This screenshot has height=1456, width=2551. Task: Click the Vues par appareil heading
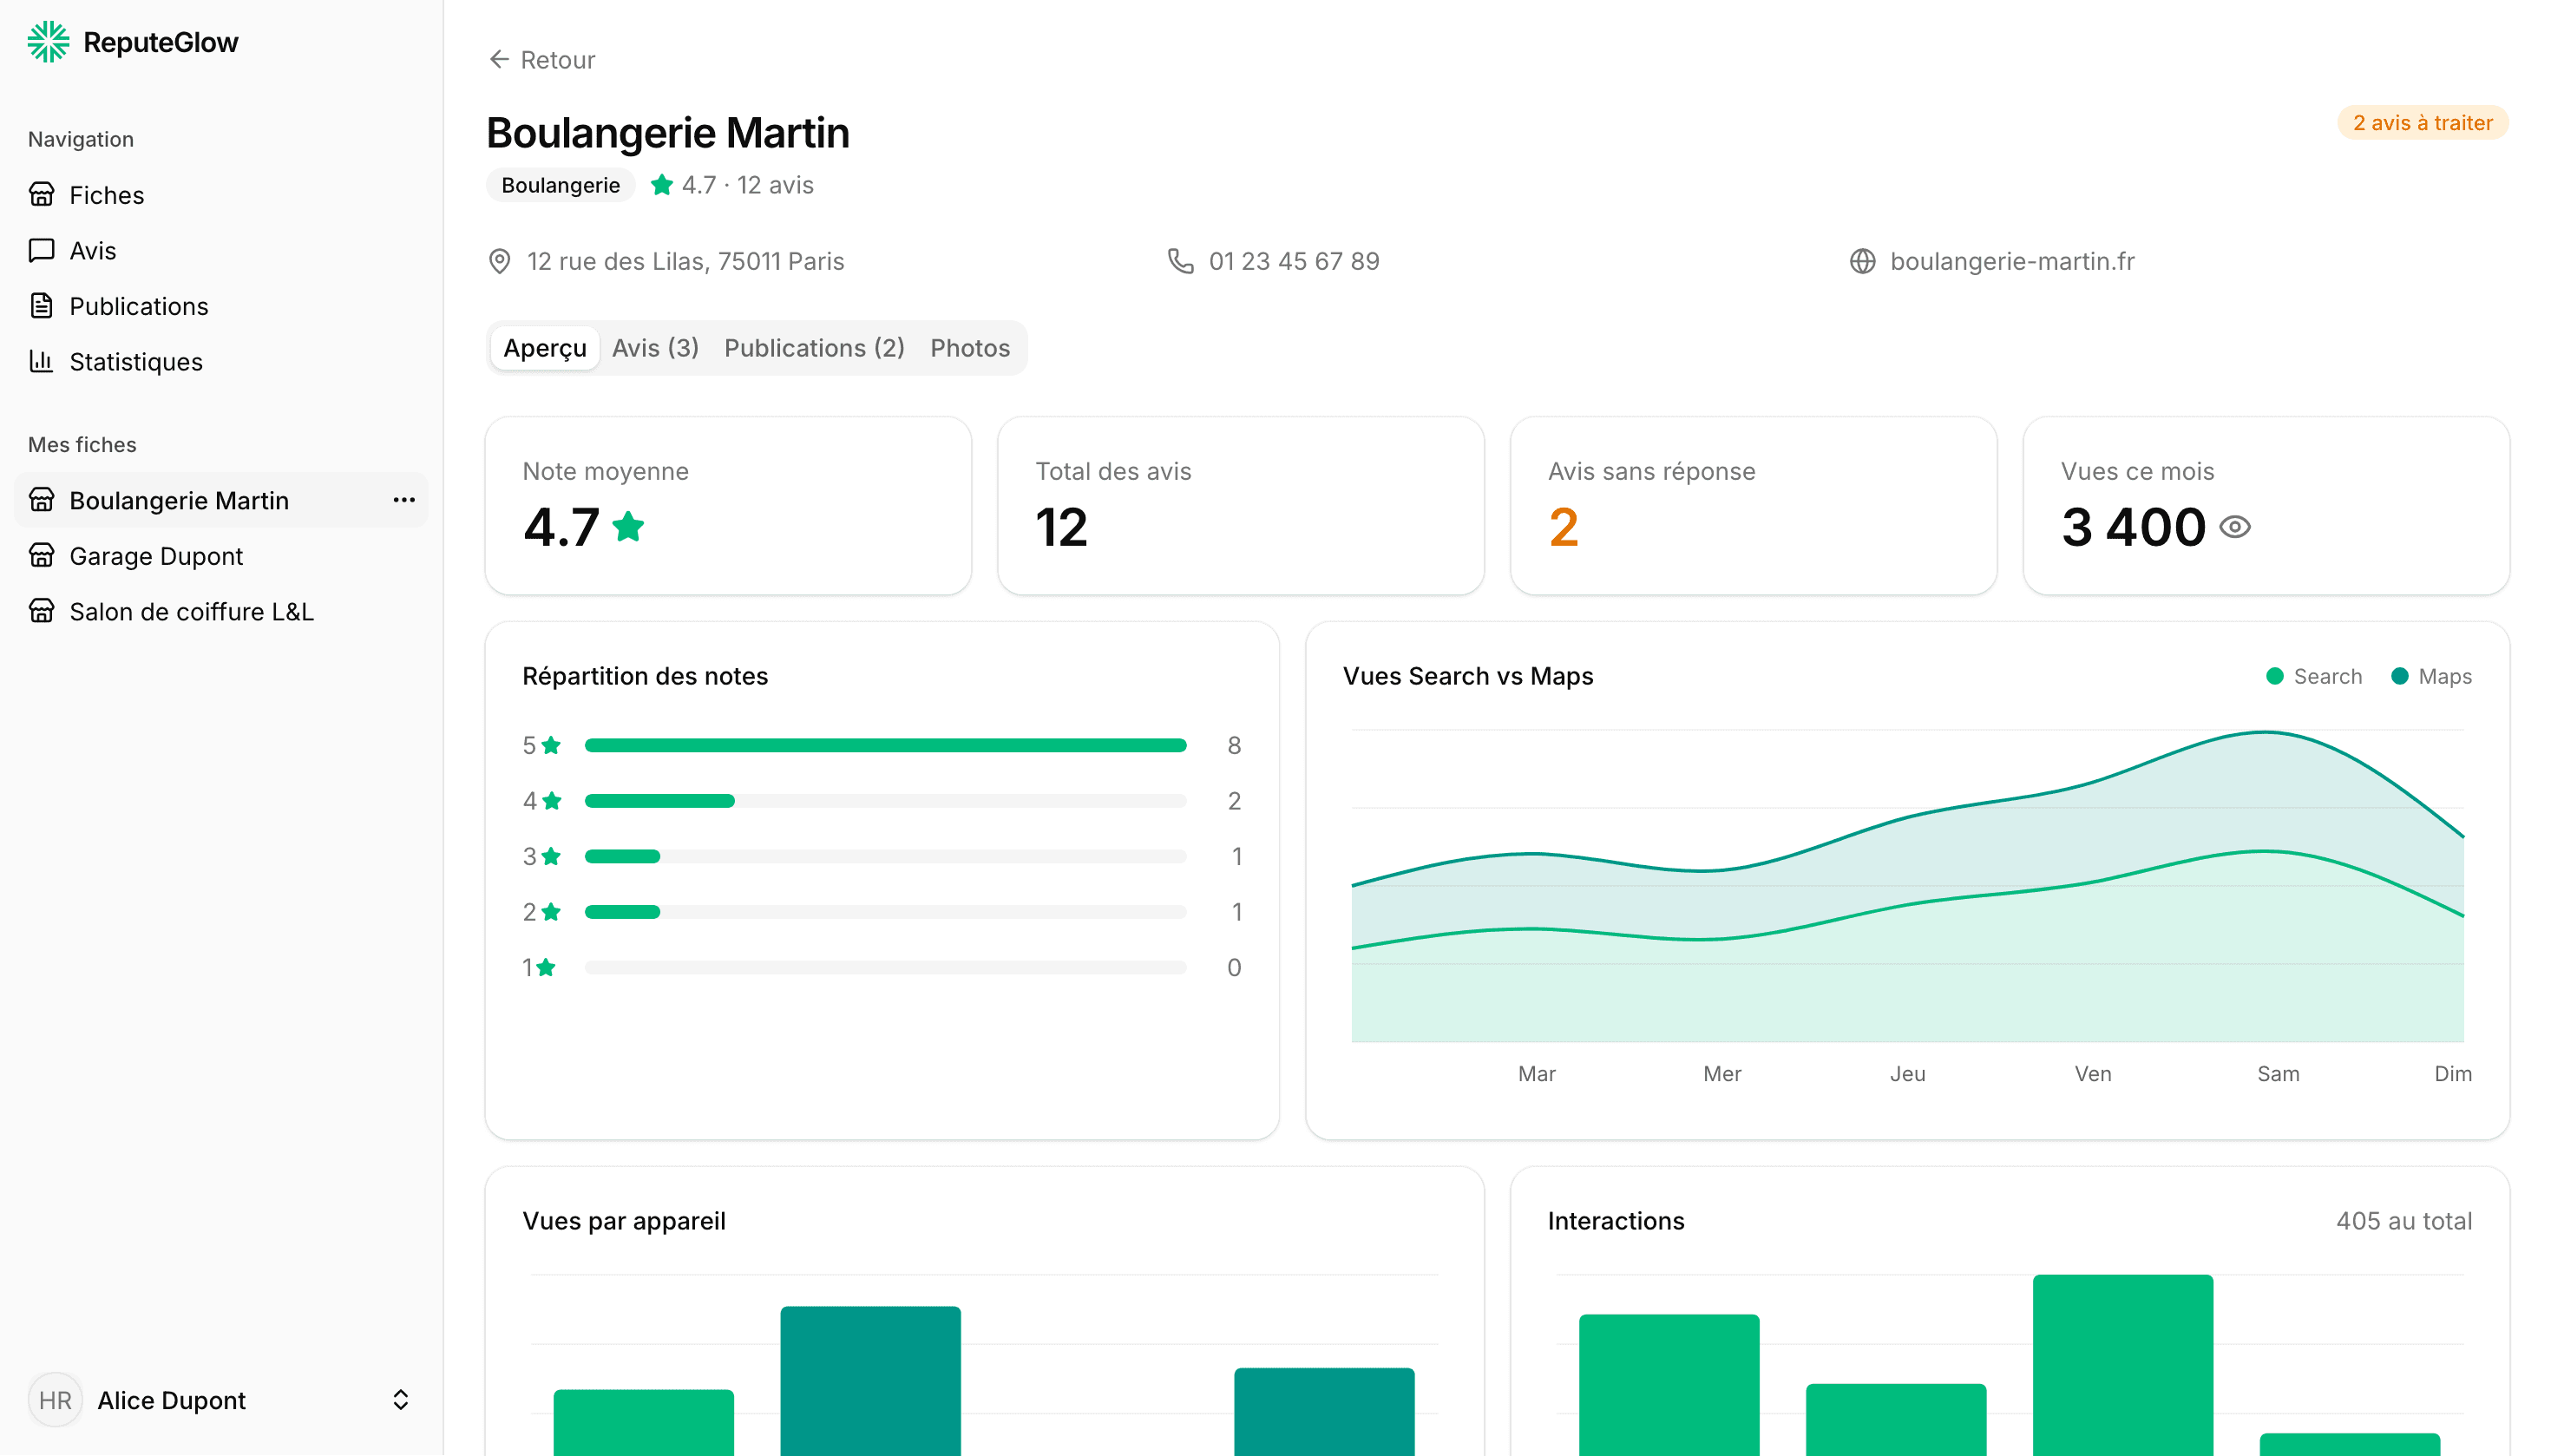(624, 1221)
